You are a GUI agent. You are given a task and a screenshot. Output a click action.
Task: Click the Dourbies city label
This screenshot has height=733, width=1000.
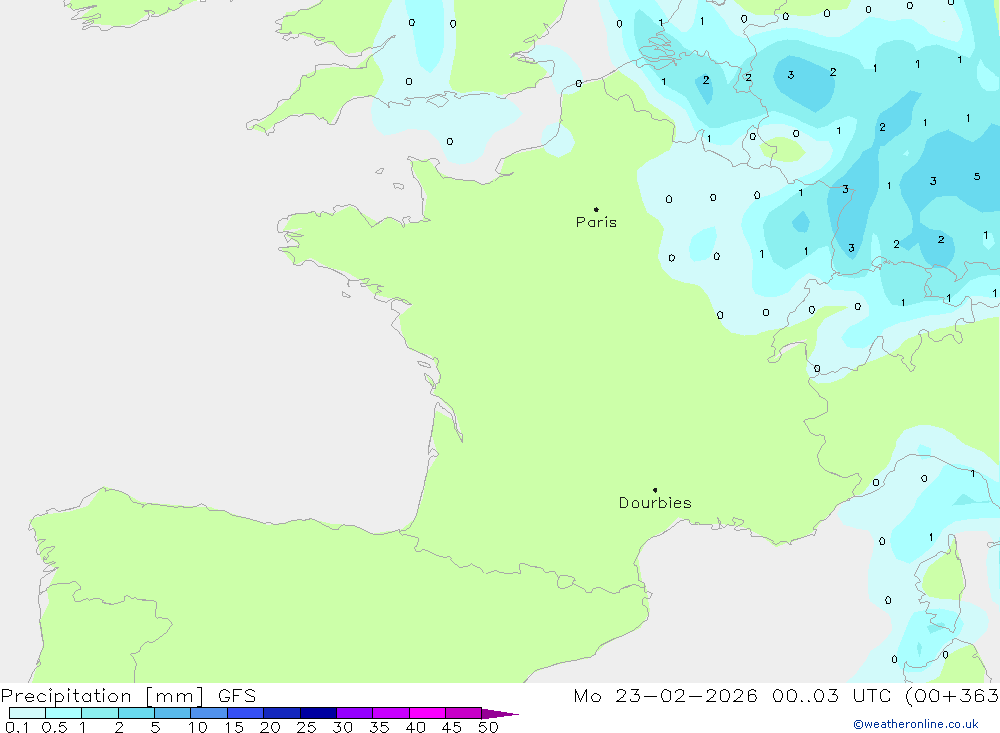655,503
